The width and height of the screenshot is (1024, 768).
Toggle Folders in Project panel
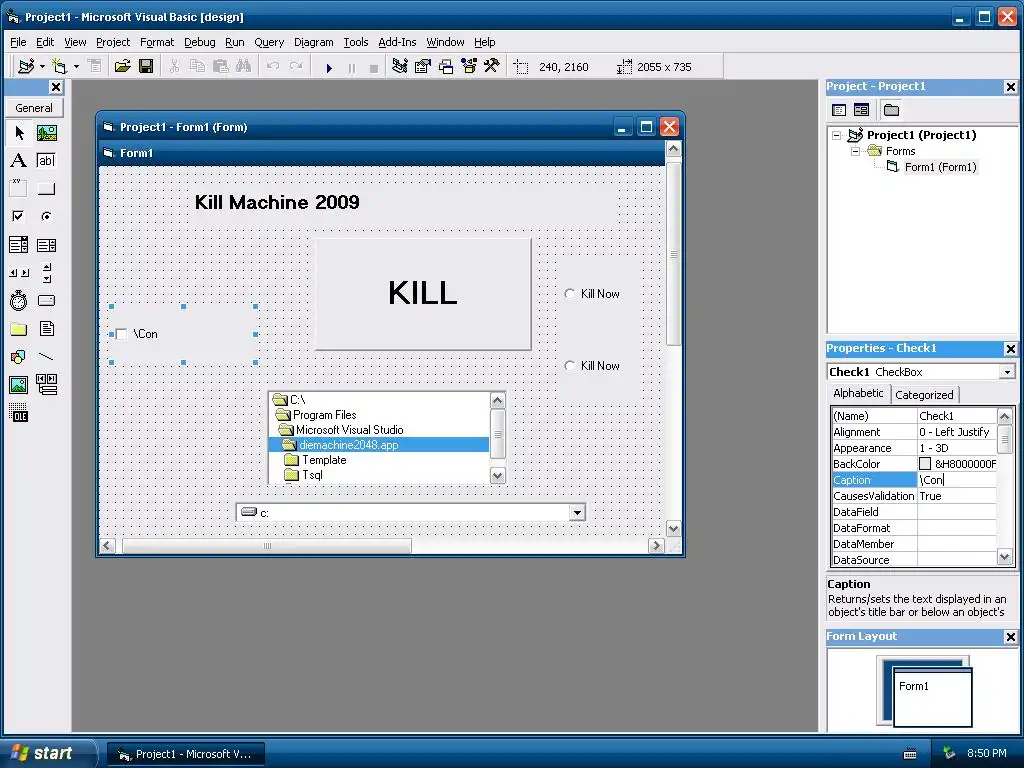[x=891, y=110]
